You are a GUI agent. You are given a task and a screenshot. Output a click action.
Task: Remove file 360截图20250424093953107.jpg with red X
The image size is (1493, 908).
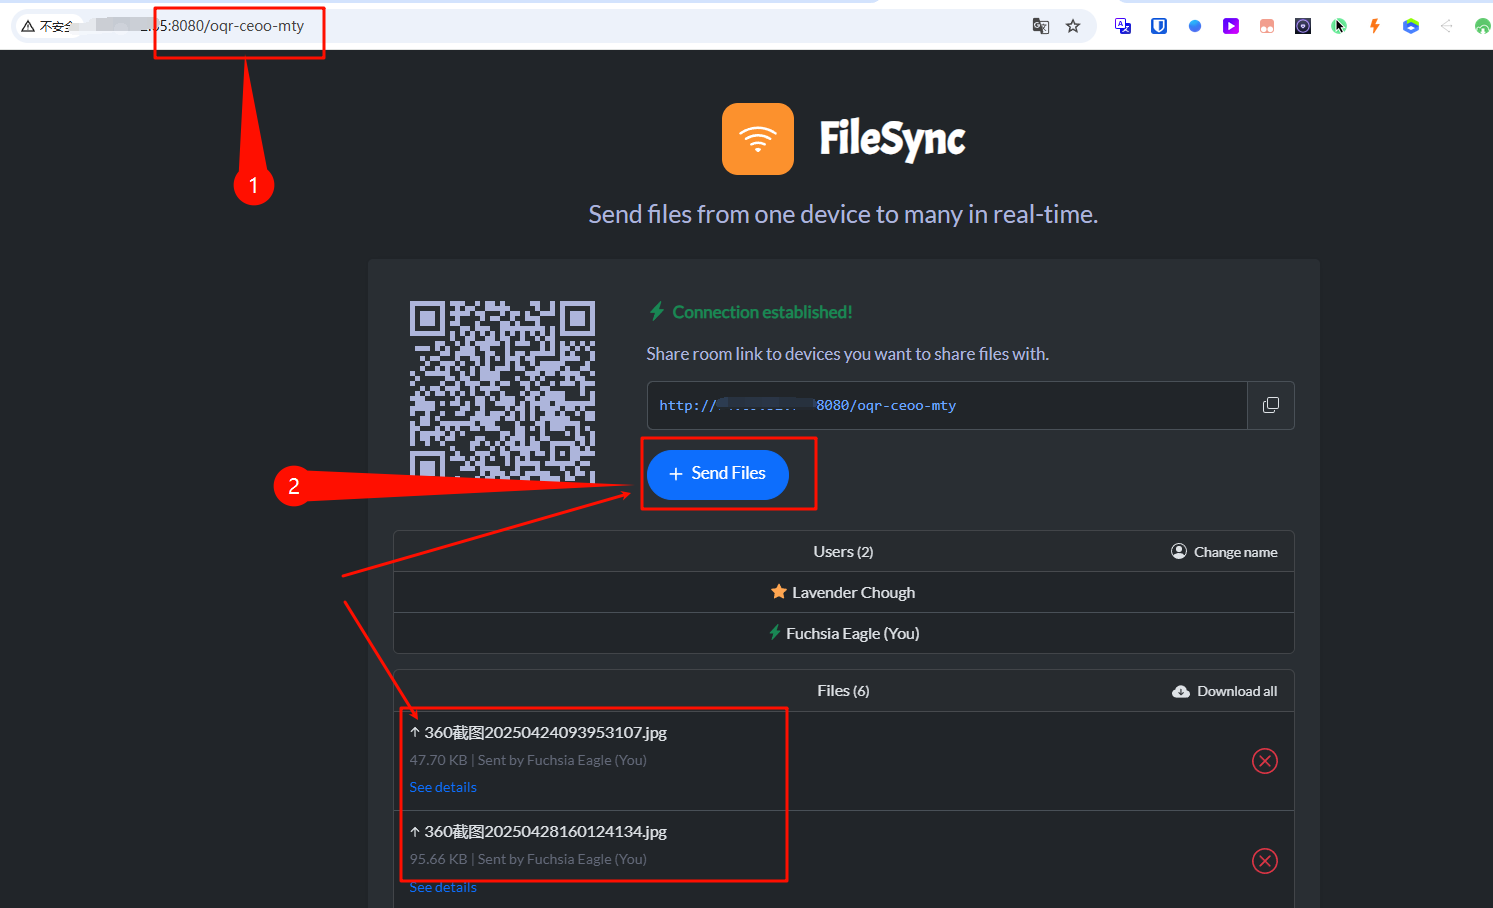pyautogui.click(x=1265, y=761)
